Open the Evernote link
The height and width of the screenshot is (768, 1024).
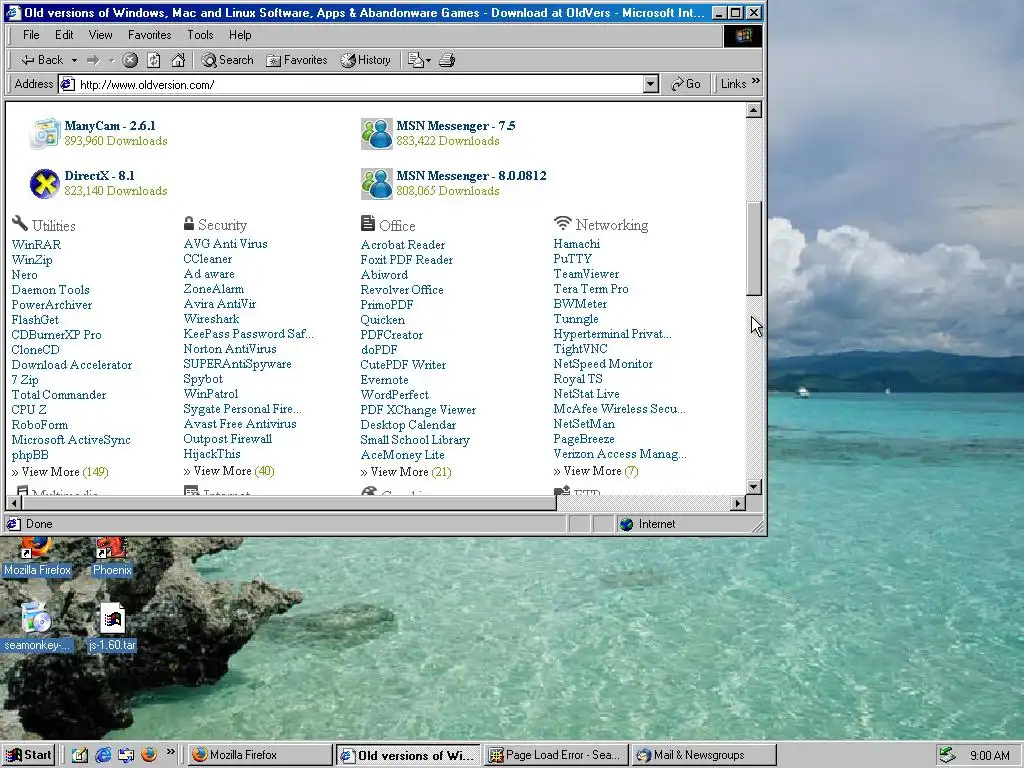pyautogui.click(x=384, y=380)
